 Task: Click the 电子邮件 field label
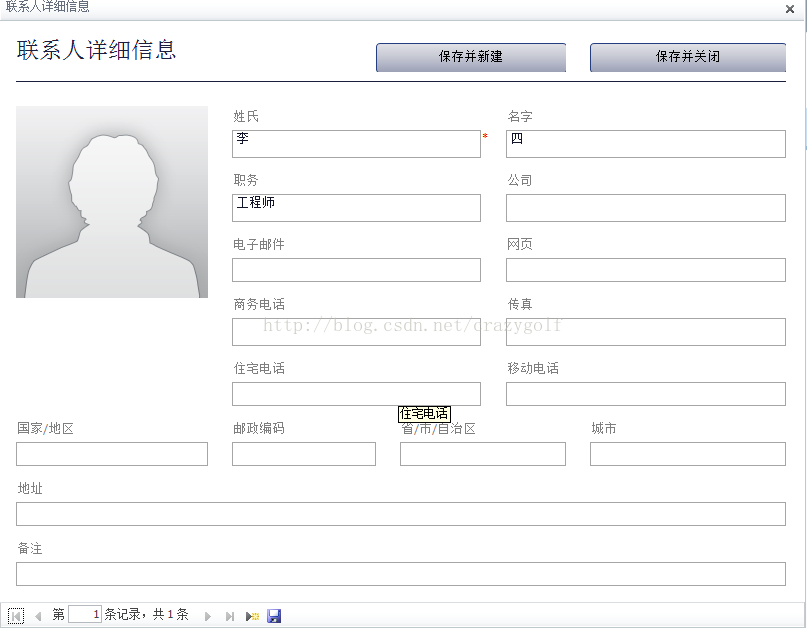259,244
